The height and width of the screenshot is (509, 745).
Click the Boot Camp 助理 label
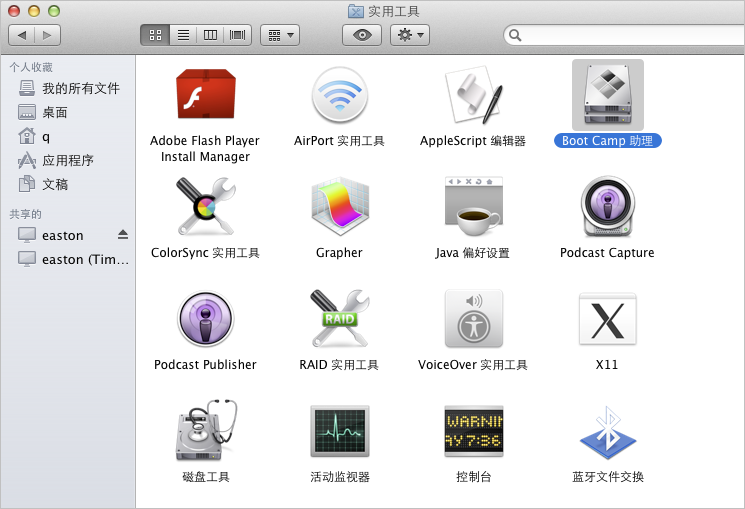pos(608,141)
